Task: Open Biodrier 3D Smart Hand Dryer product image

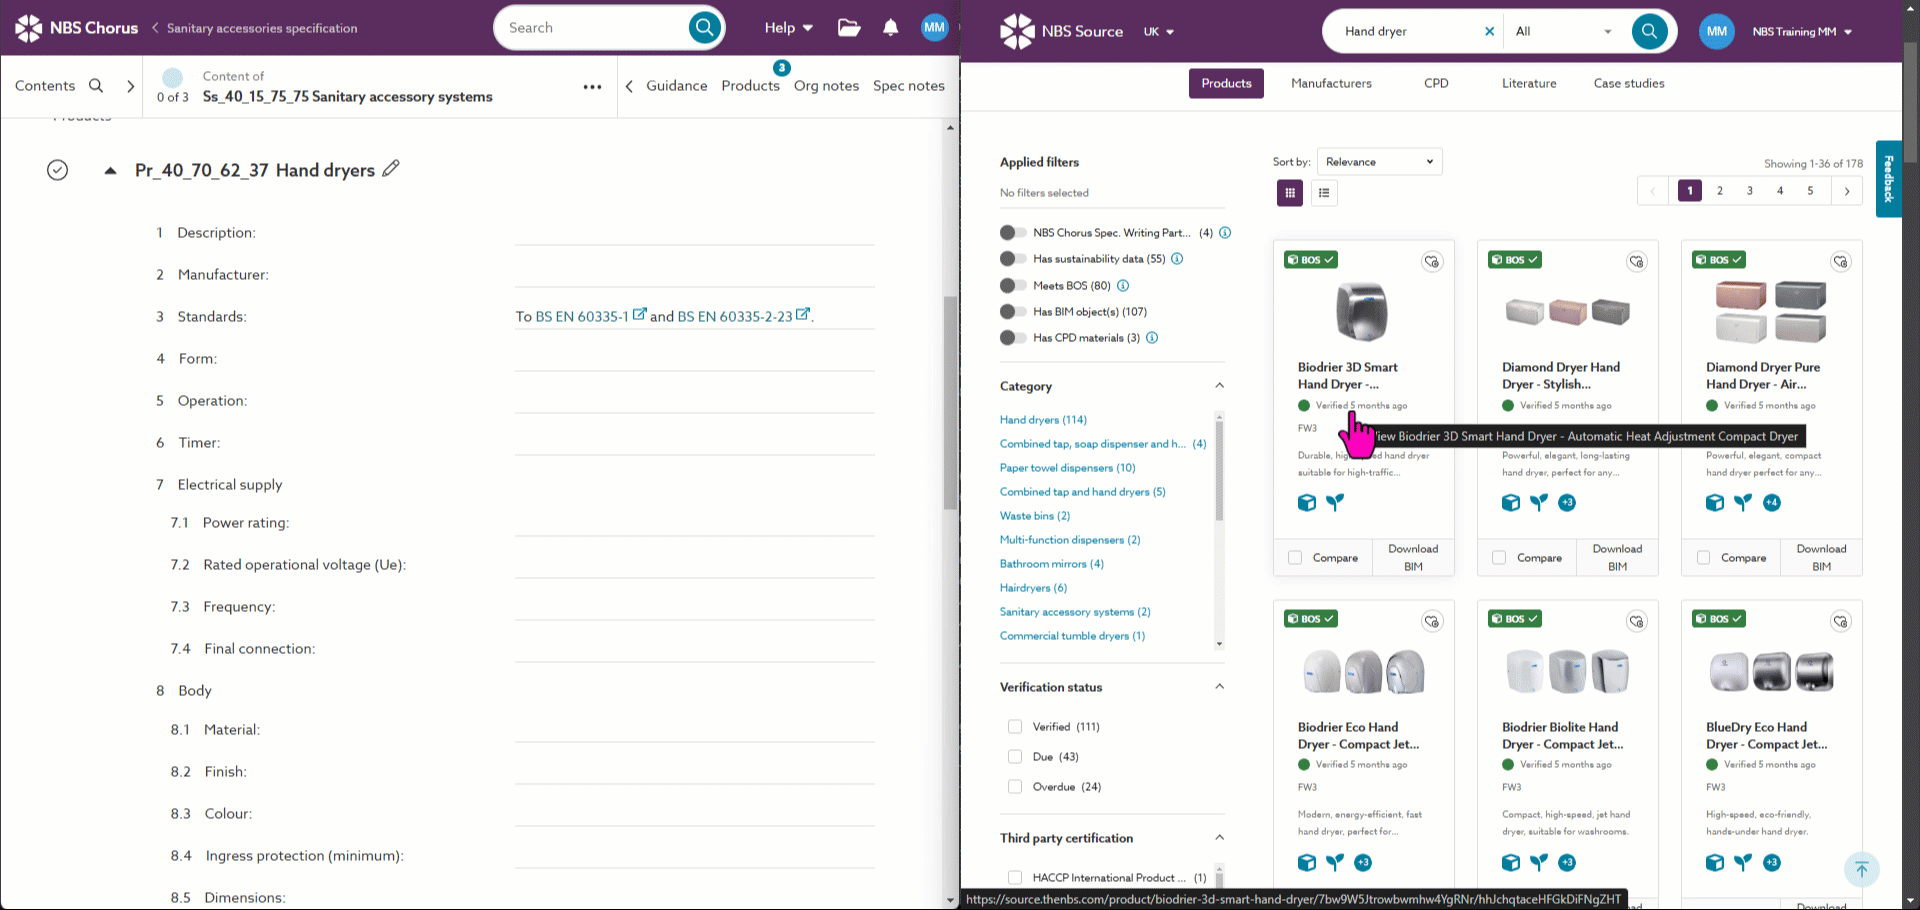Action: click(1362, 311)
